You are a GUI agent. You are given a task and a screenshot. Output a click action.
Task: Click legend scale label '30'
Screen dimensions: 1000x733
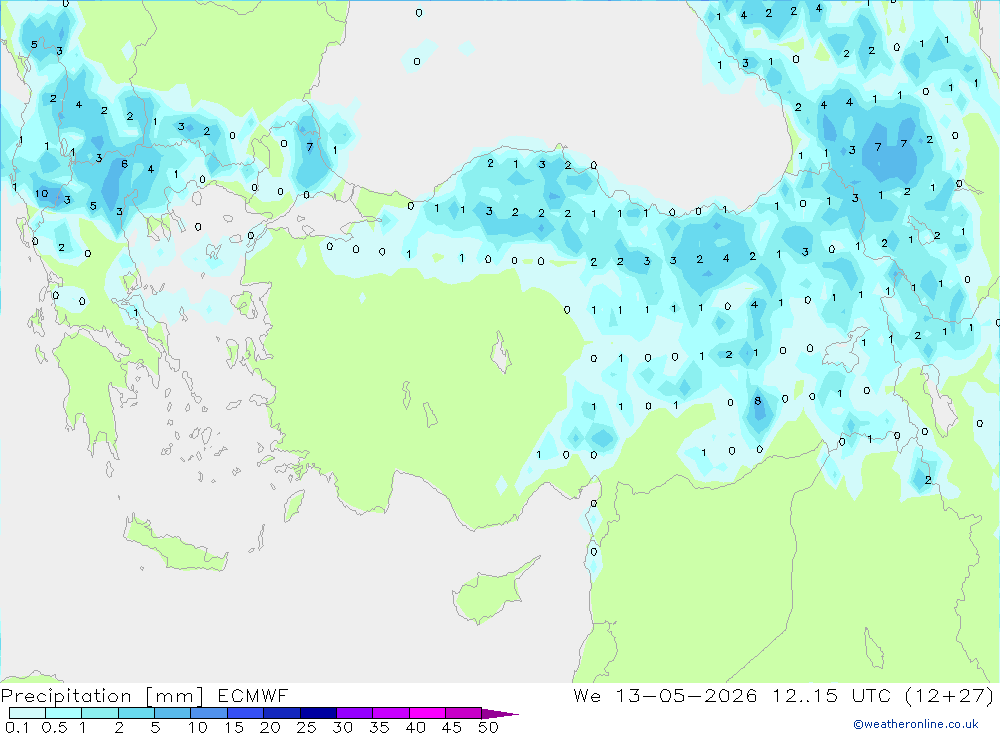pyautogui.click(x=343, y=727)
